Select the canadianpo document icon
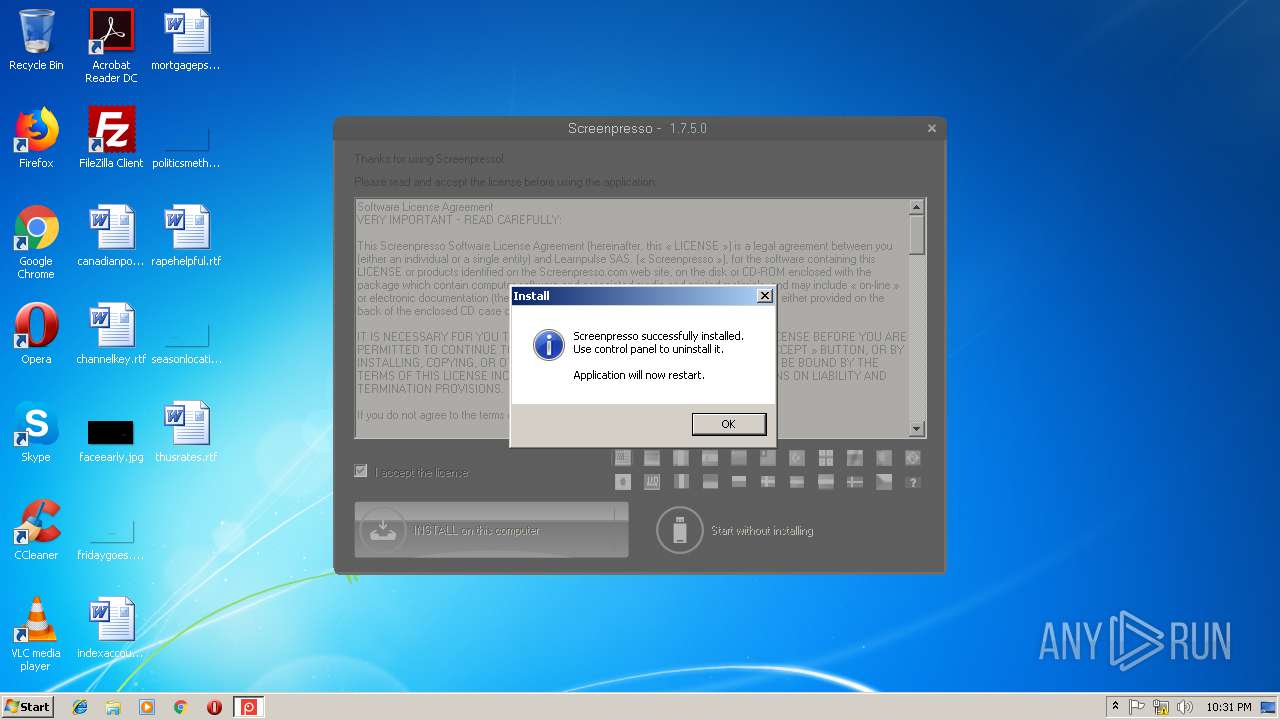The image size is (1280, 720). tap(111, 236)
